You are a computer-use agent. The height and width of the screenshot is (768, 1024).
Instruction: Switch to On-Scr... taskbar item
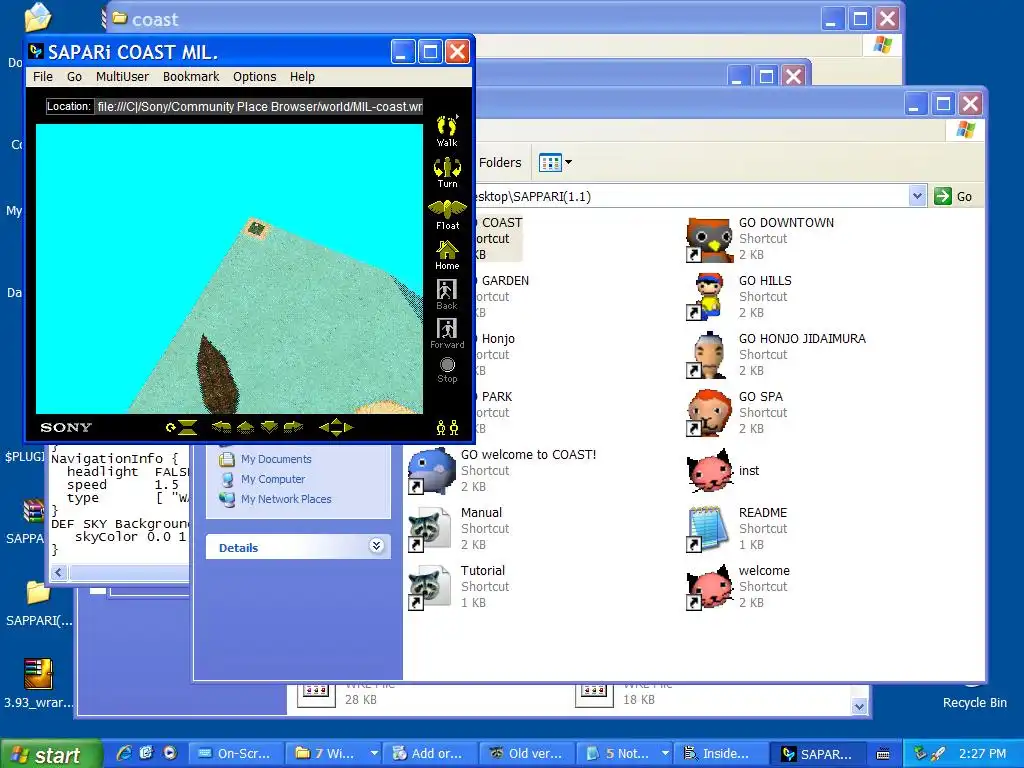236,754
